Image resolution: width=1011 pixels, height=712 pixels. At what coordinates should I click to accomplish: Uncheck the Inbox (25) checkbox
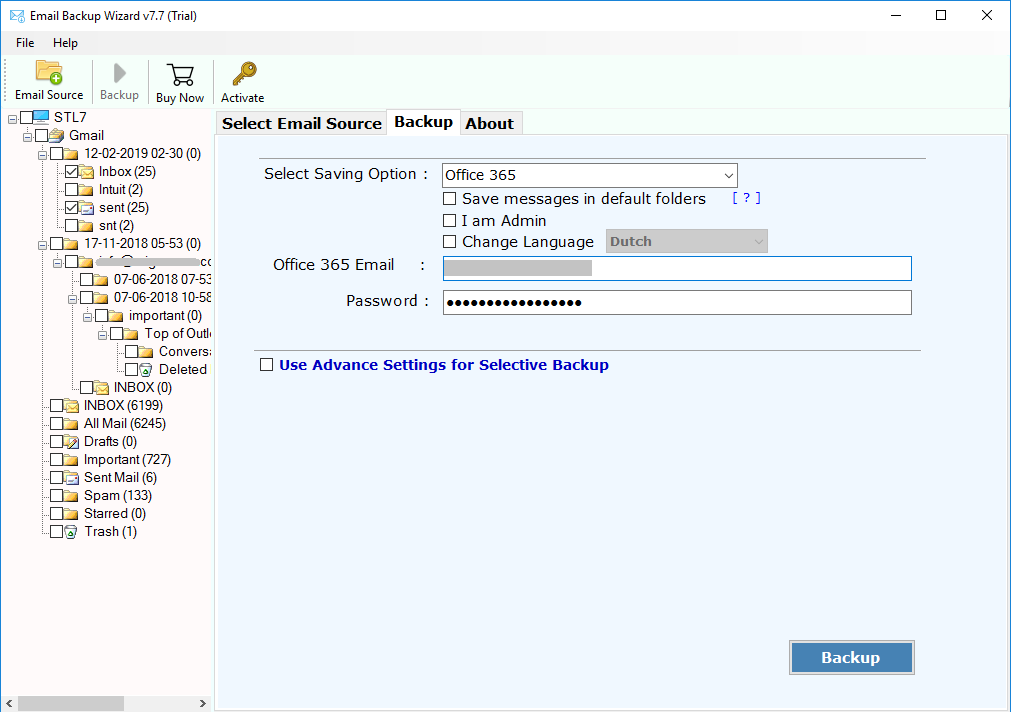click(72, 172)
